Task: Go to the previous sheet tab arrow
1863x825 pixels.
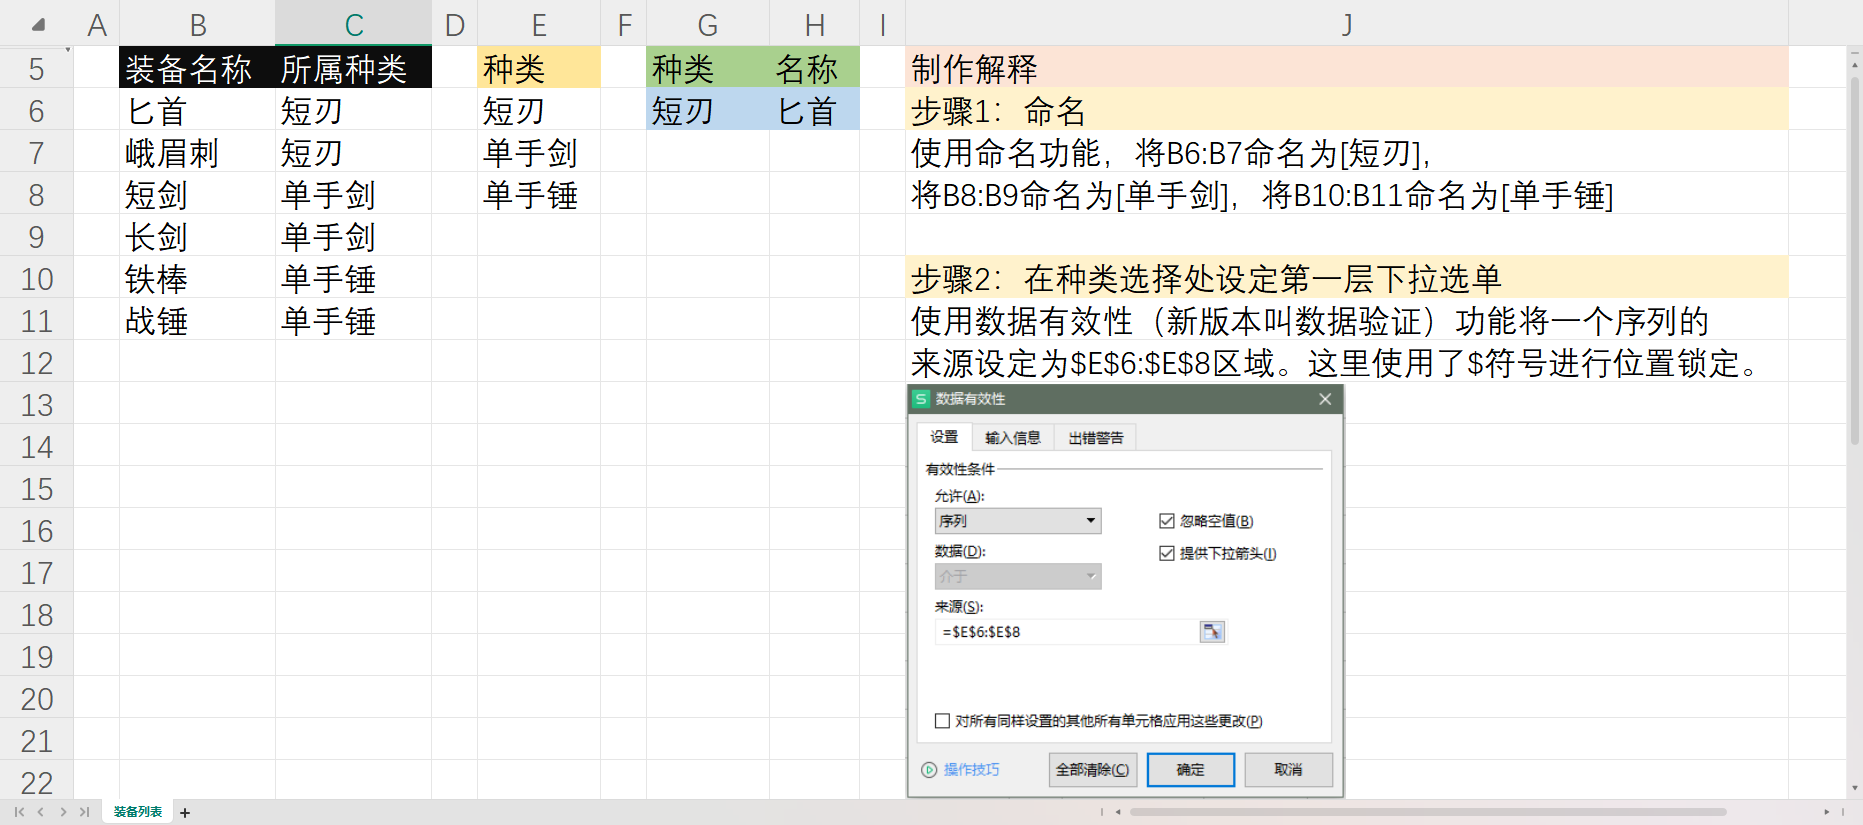Action: pos(41,812)
